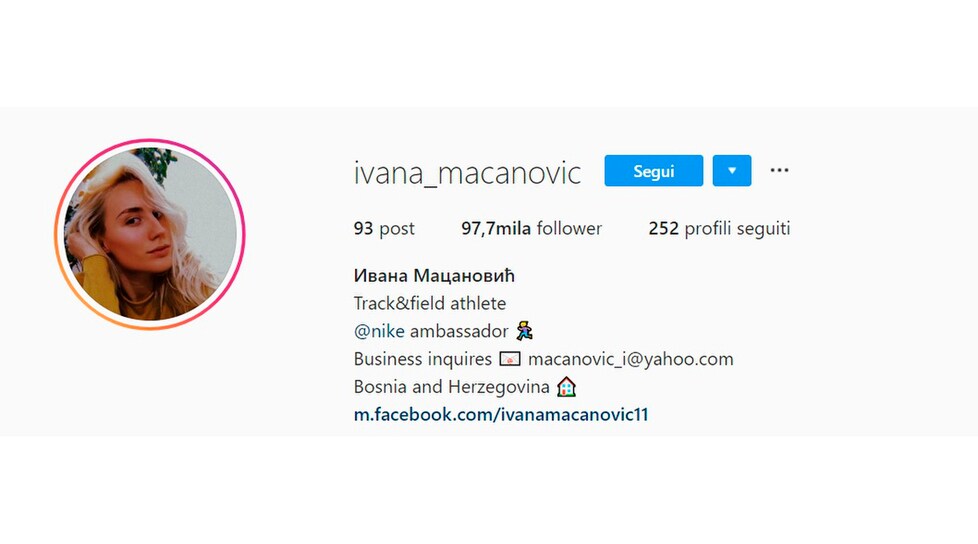The width and height of the screenshot is (978, 544).
Task: Select the ivana_macanovic username heading
Action: 467,173
